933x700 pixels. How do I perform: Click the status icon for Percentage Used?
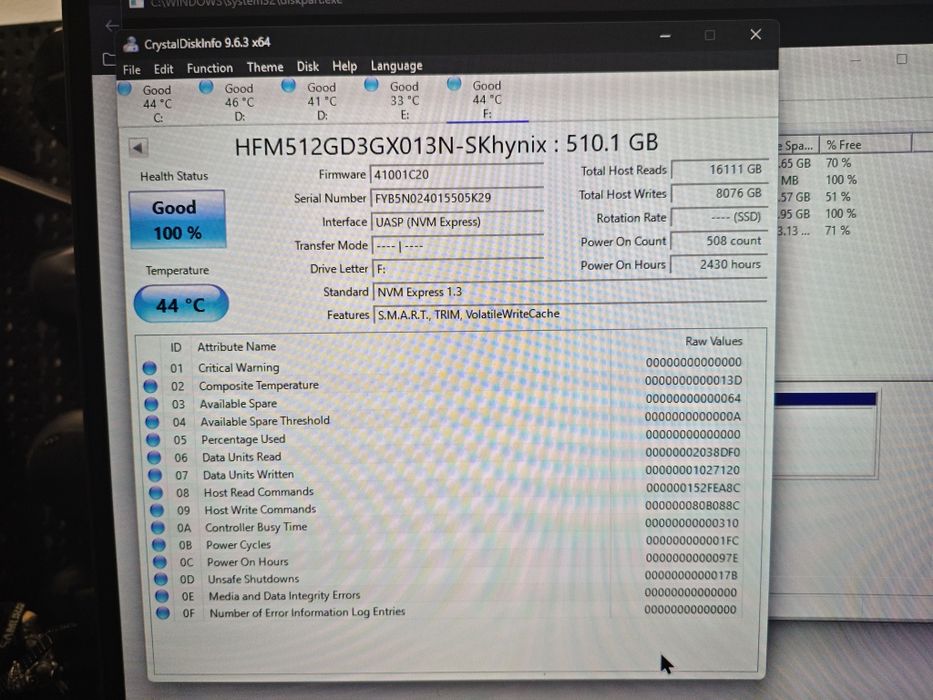pyautogui.click(x=153, y=440)
